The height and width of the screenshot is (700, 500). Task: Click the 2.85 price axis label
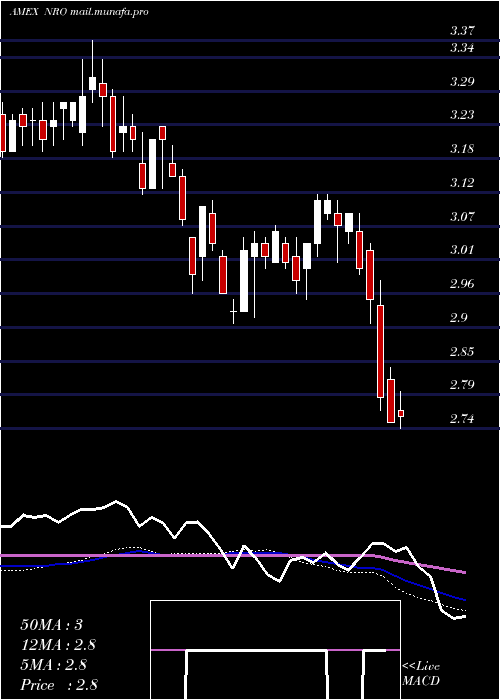462,351
